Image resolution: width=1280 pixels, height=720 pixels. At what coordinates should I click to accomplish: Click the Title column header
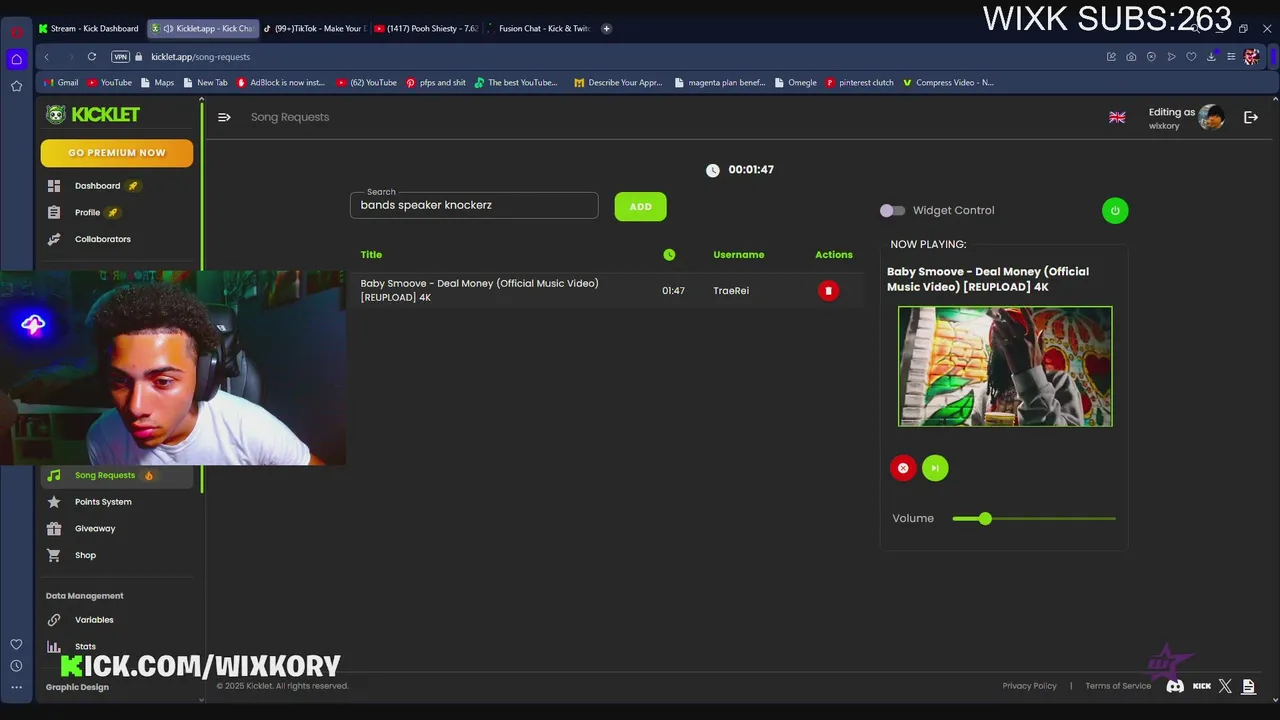pos(371,255)
